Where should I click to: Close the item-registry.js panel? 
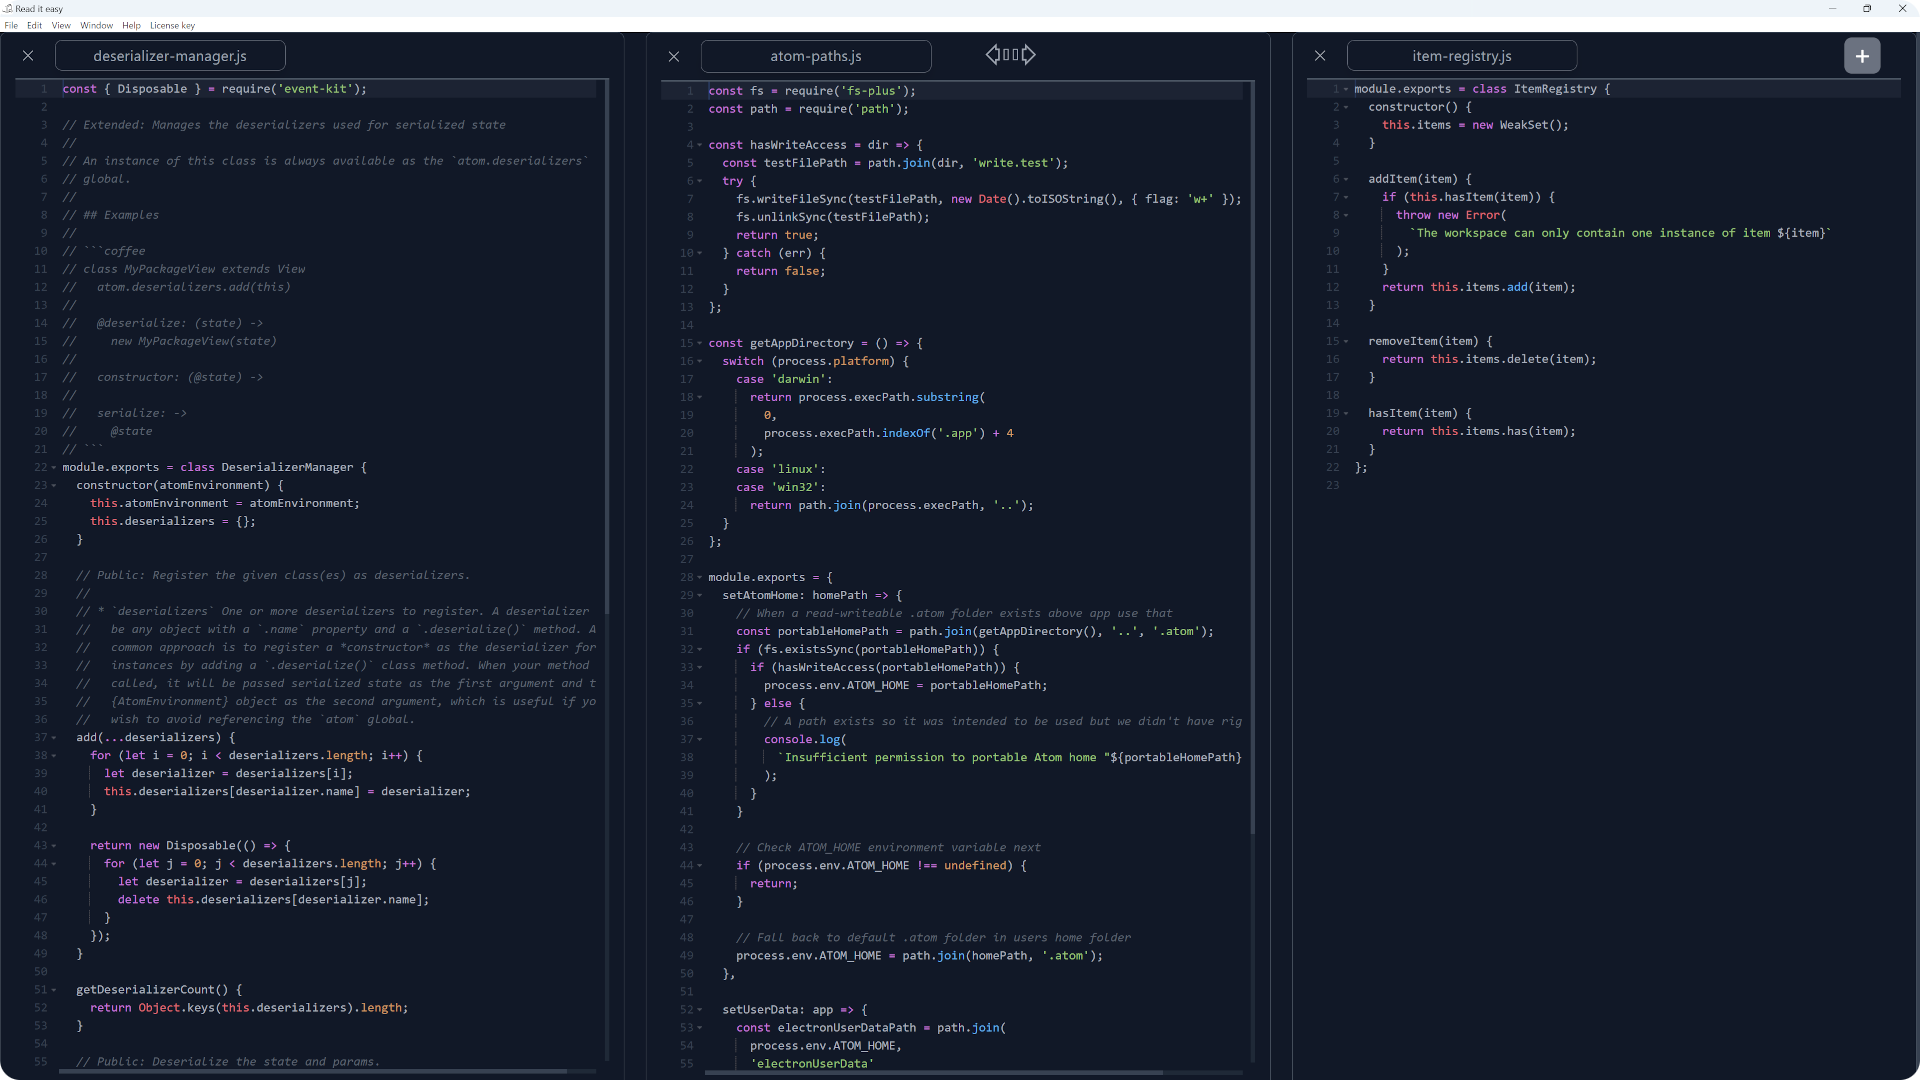tap(1320, 56)
